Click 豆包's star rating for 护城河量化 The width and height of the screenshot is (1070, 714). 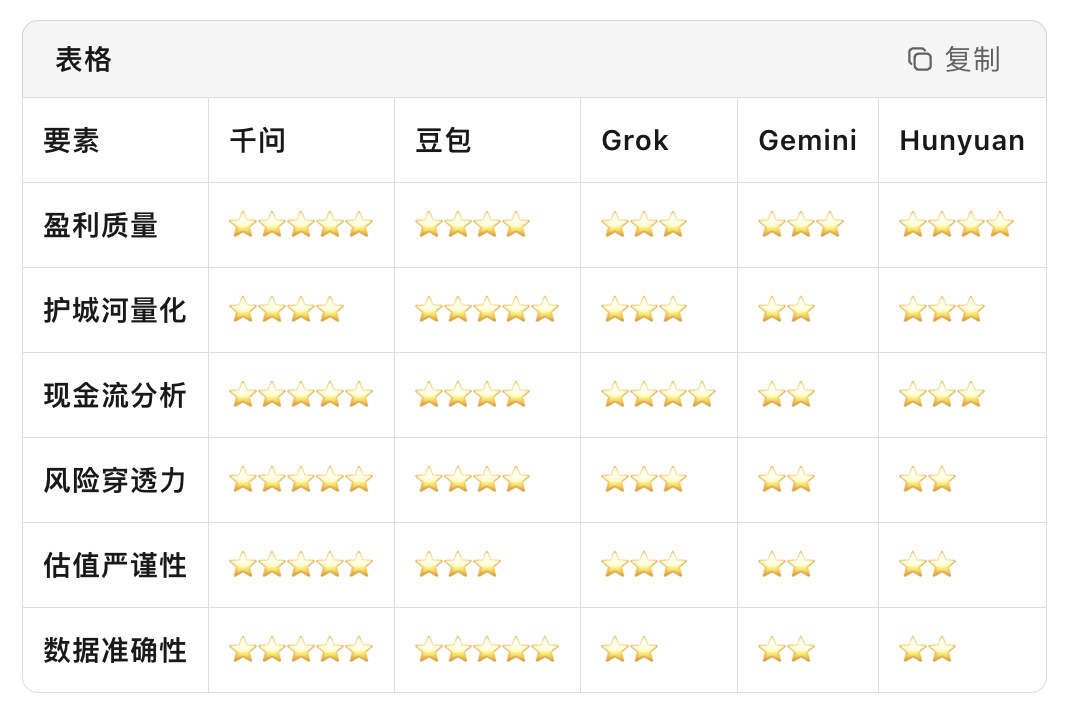tap(487, 310)
